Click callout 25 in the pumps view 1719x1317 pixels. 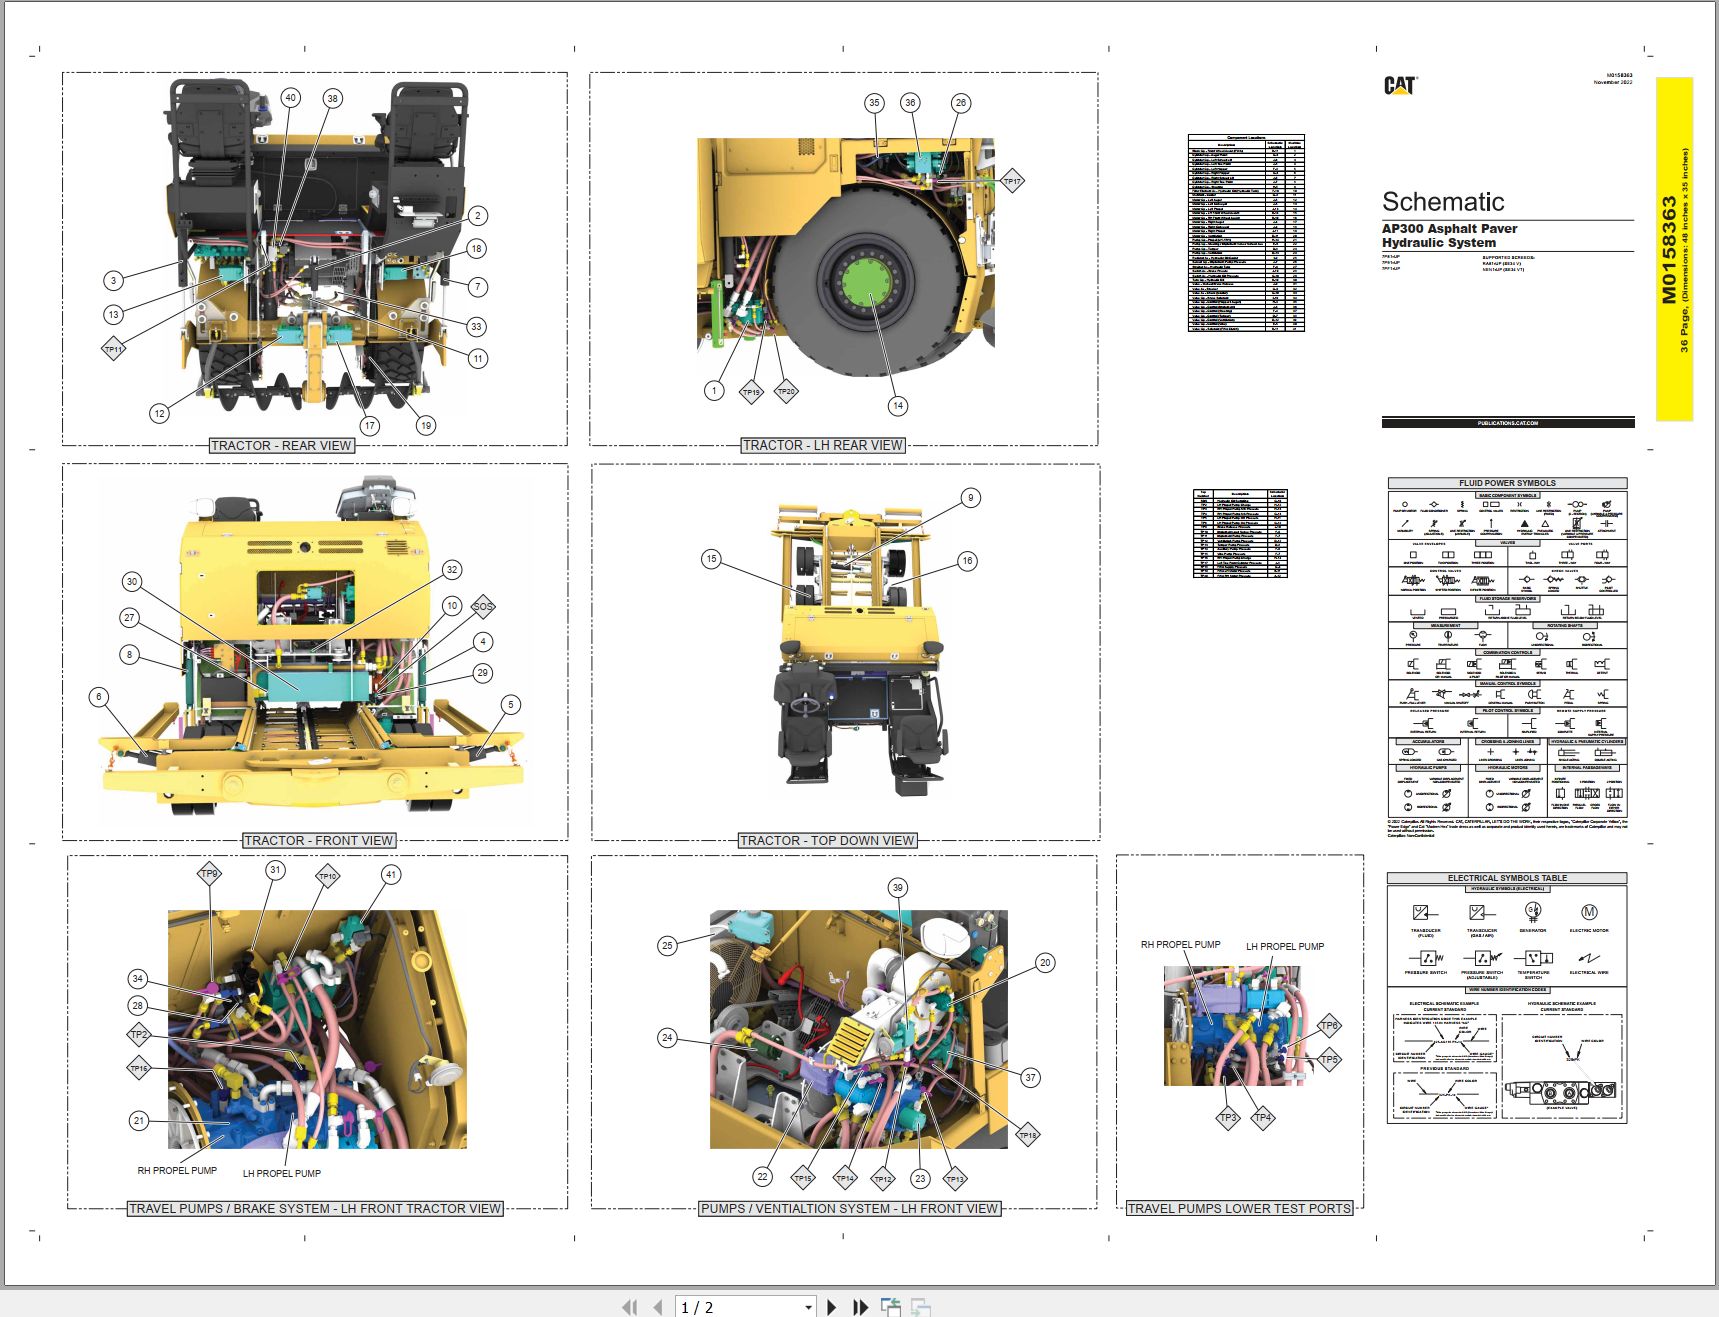click(667, 945)
